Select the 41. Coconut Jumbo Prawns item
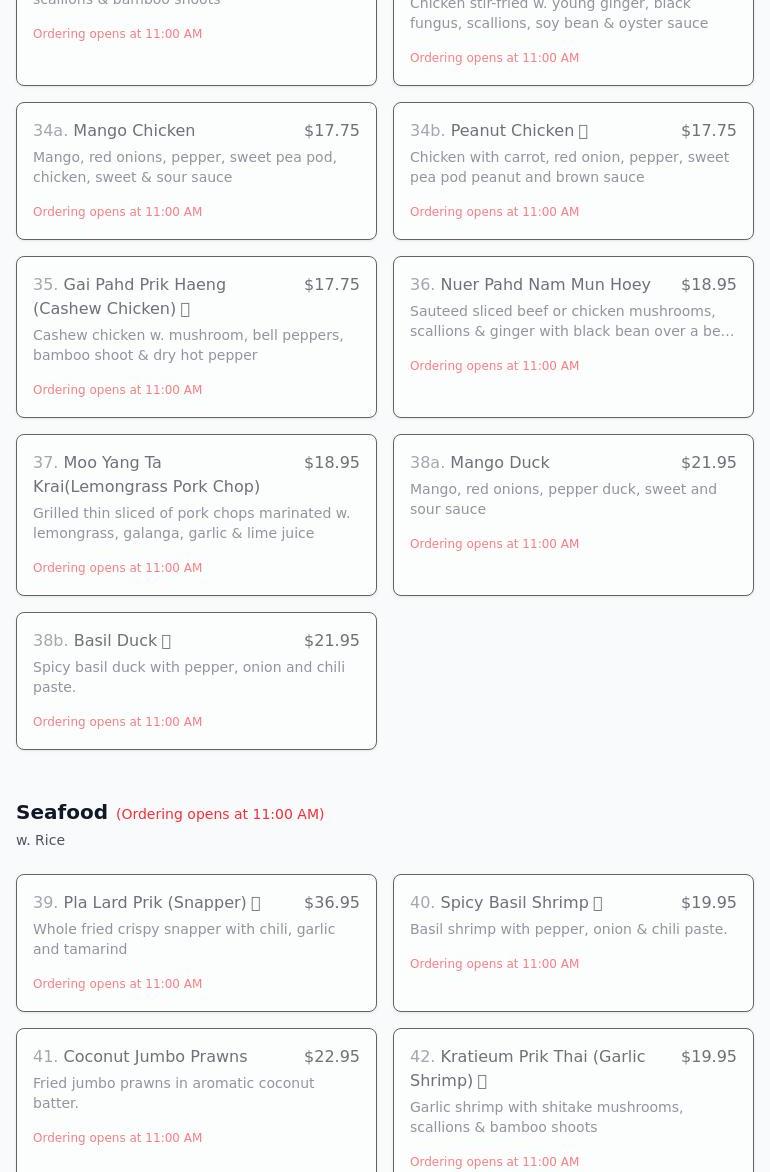This screenshot has height=1172, width=770. (x=197, y=1100)
